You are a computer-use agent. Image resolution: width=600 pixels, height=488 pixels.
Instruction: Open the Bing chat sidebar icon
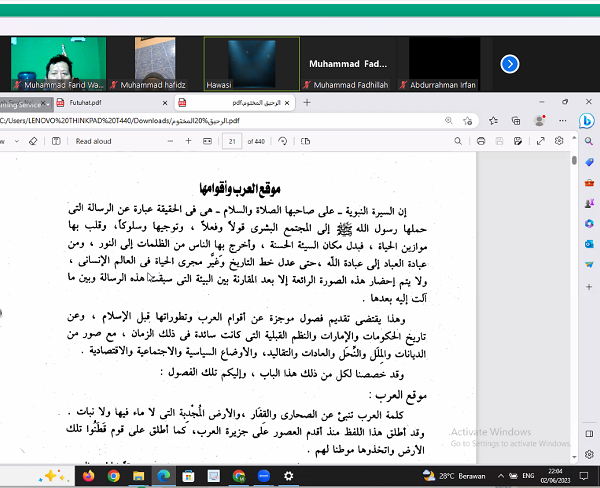tap(586, 121)
